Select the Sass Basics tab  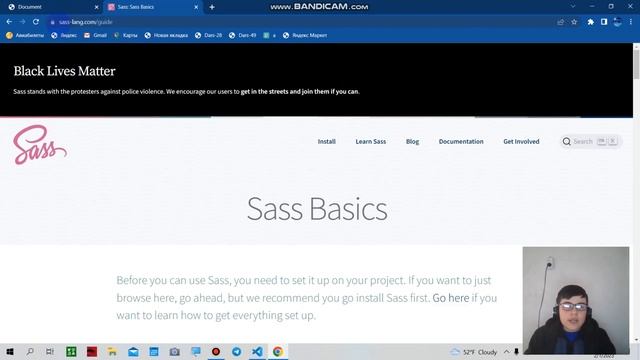pos(152,7)
